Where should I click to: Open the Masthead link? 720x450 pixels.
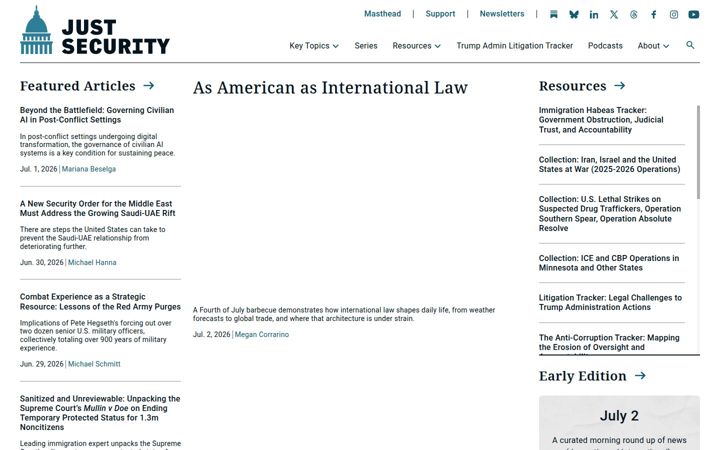tap(382, 14)
